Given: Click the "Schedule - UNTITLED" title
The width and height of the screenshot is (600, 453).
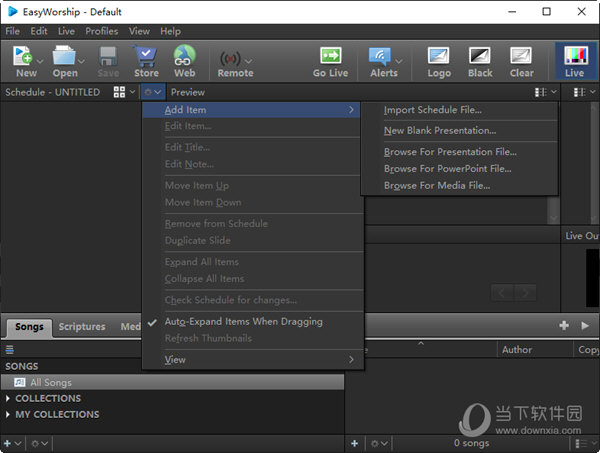Looking at the screenshot, I should coord(52,92).
